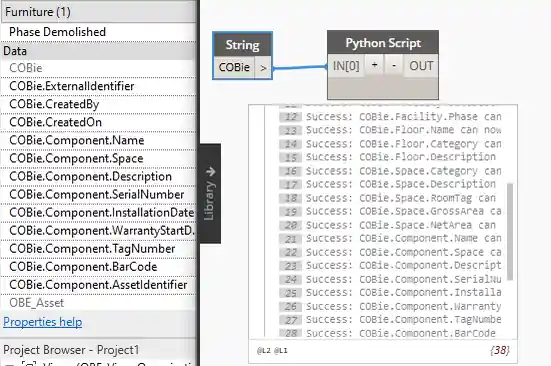
Task: Click output line 28 COBie.Component.BarCode
Action: (401, 333)
